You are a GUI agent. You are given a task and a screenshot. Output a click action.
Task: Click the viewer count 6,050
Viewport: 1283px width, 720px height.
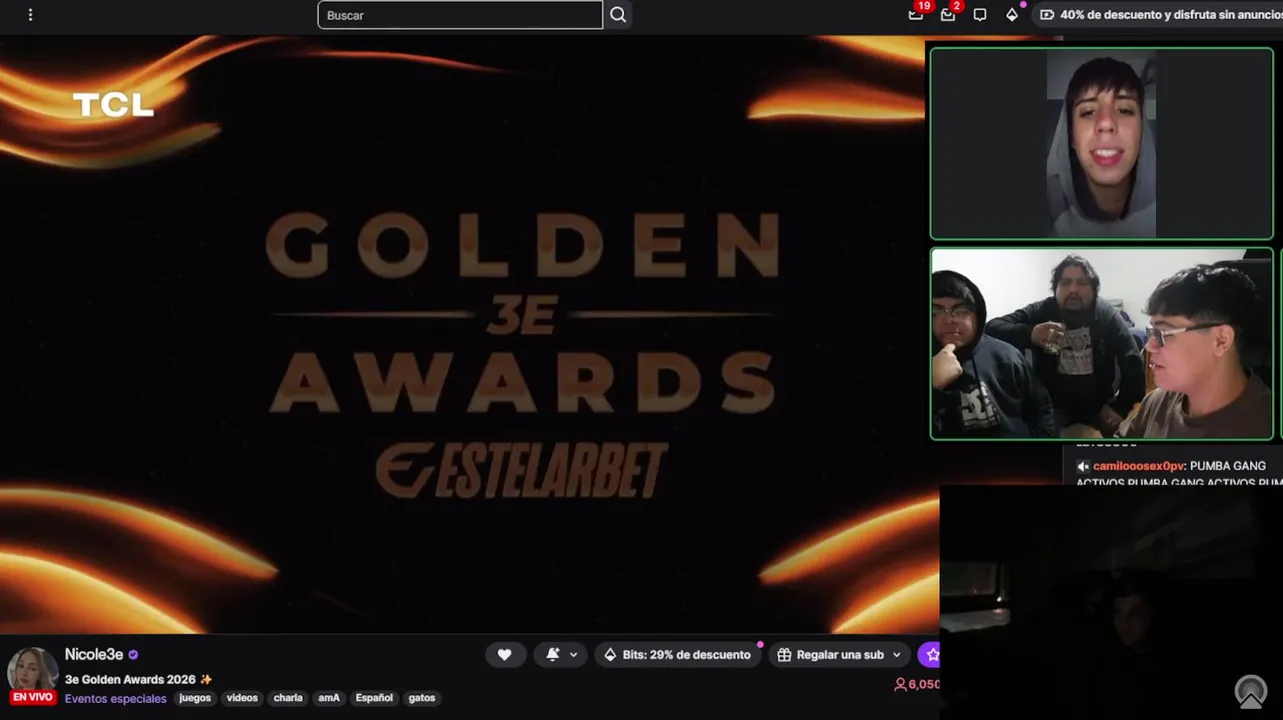point(917,684)
